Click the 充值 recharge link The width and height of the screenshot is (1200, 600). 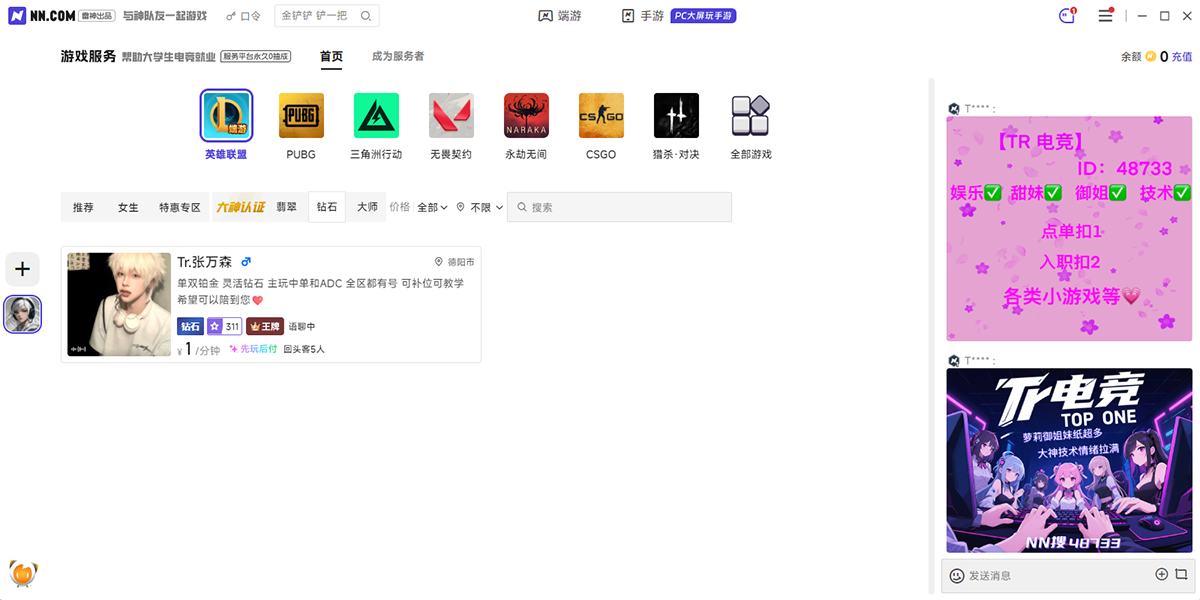tap(1180, 57)
